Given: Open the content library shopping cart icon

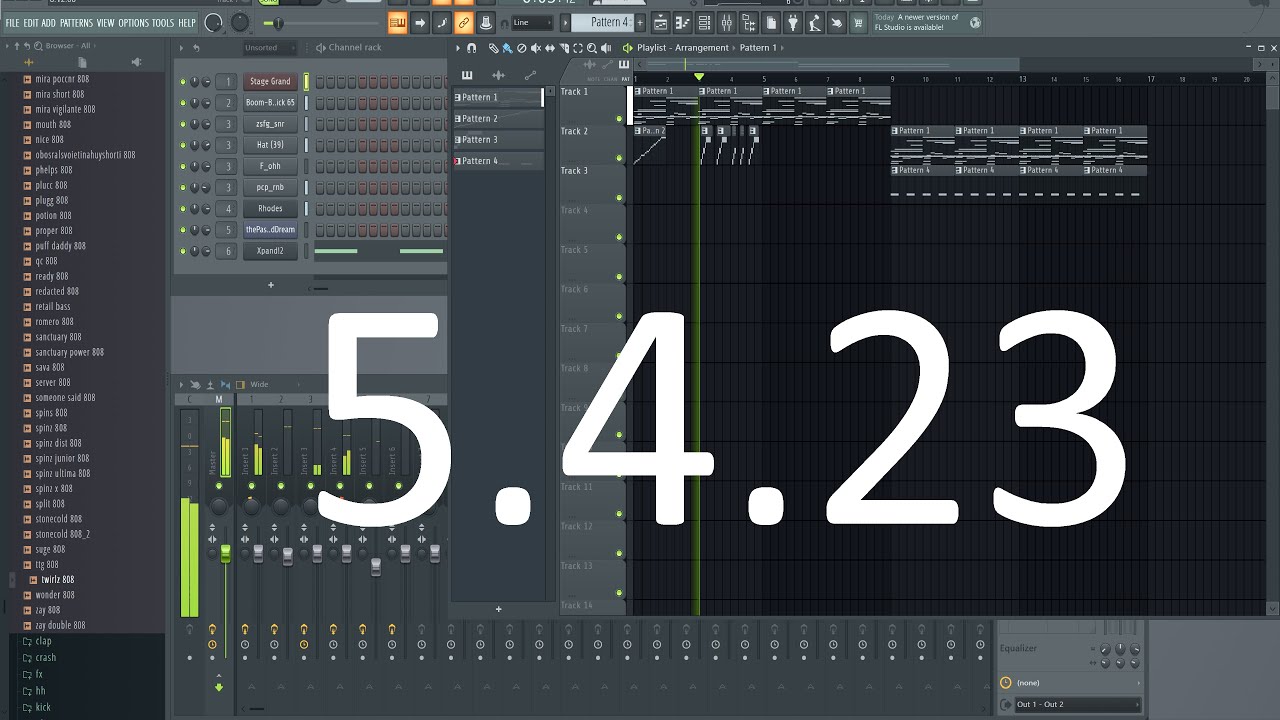Looking at the screenshot, I should click(x=858, y=22).
